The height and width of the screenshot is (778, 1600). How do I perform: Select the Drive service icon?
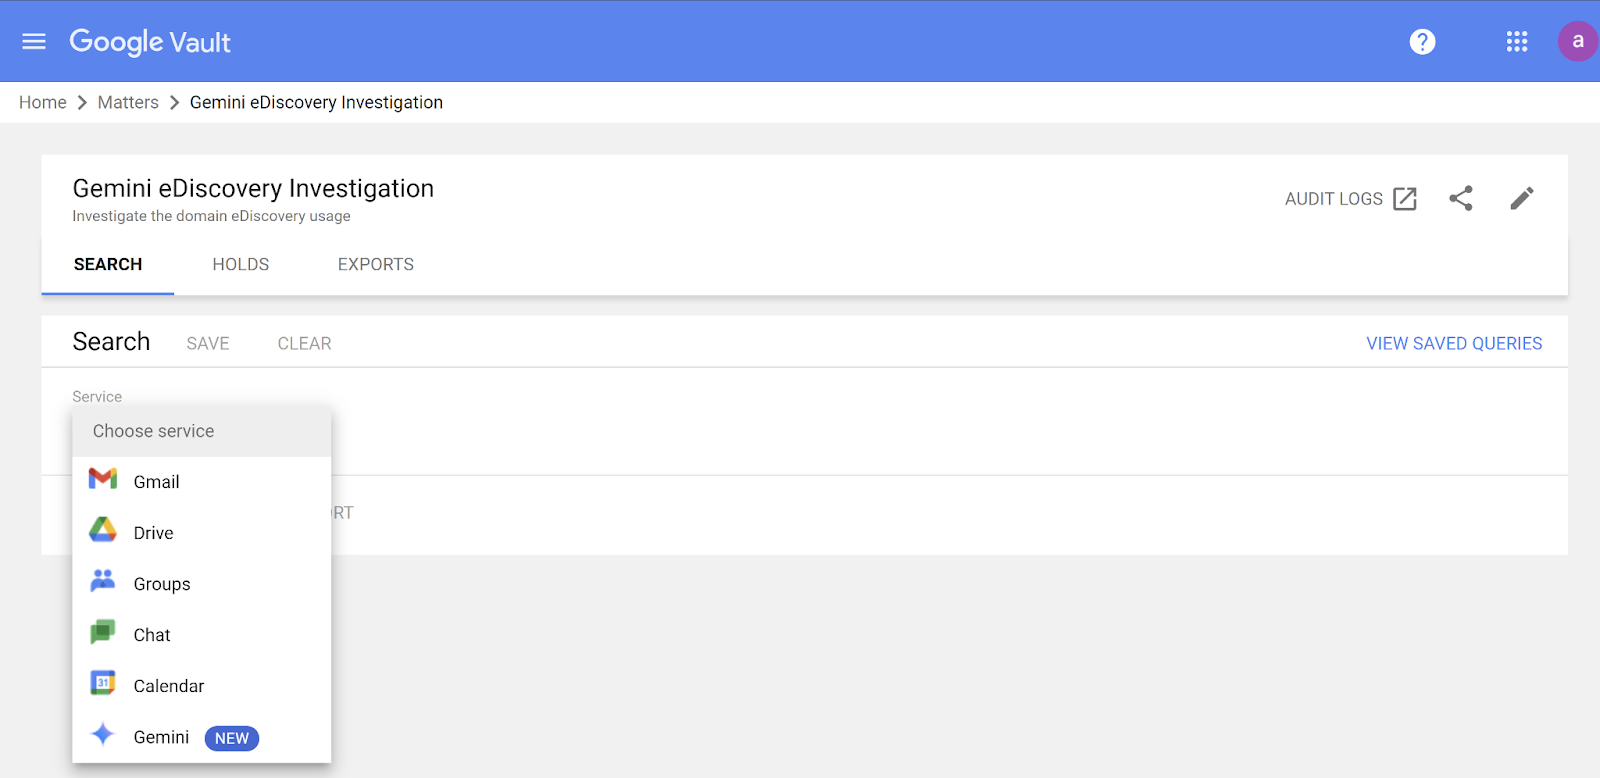[102, 531]
